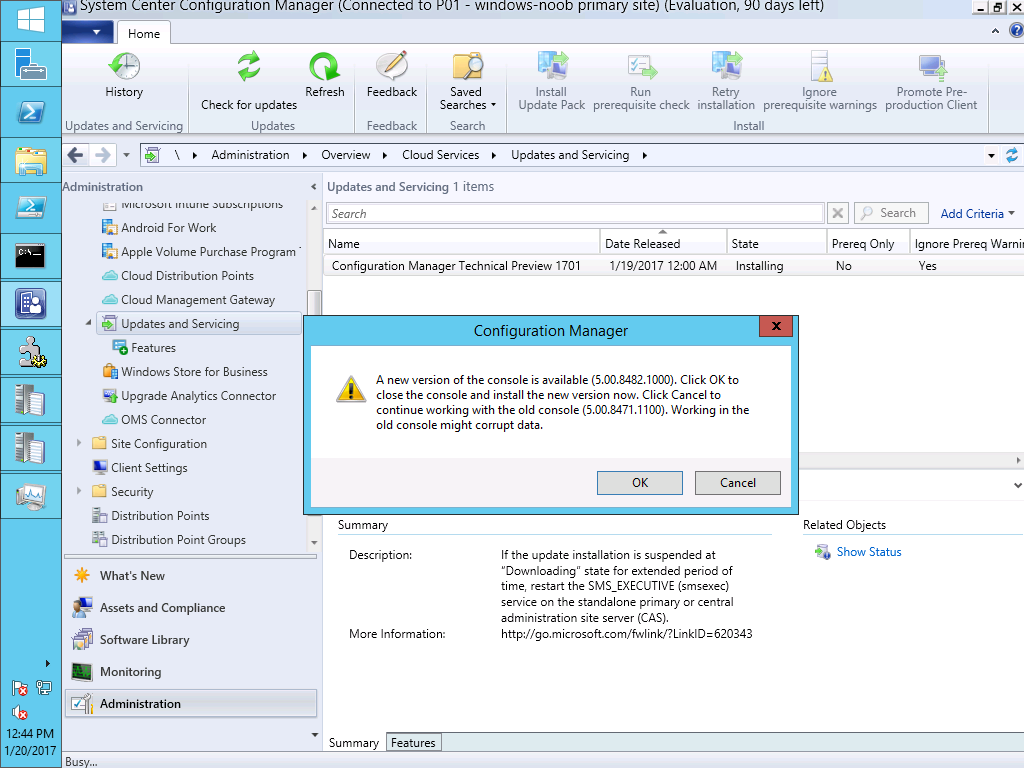Open File Explorer from the taskbar
The width and height of the screenshot is (1024, 768).
[x=31, y=161]
